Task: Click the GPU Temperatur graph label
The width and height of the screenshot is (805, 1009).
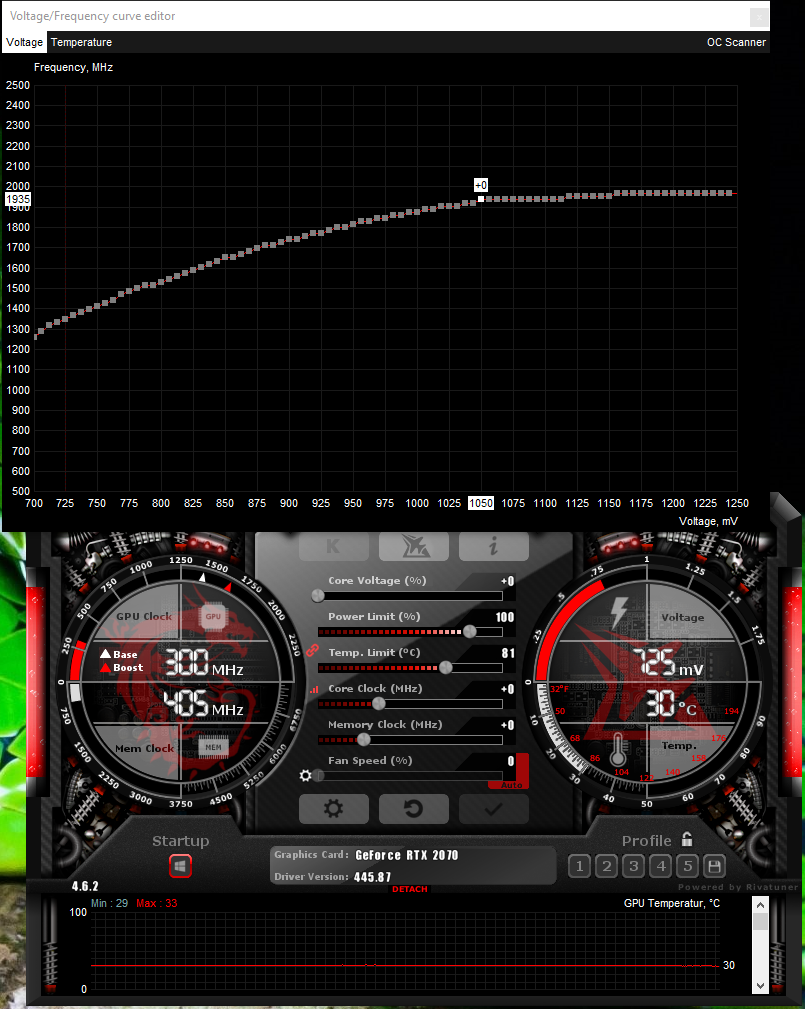Action: pyautogui.click(x=672, y=903)
